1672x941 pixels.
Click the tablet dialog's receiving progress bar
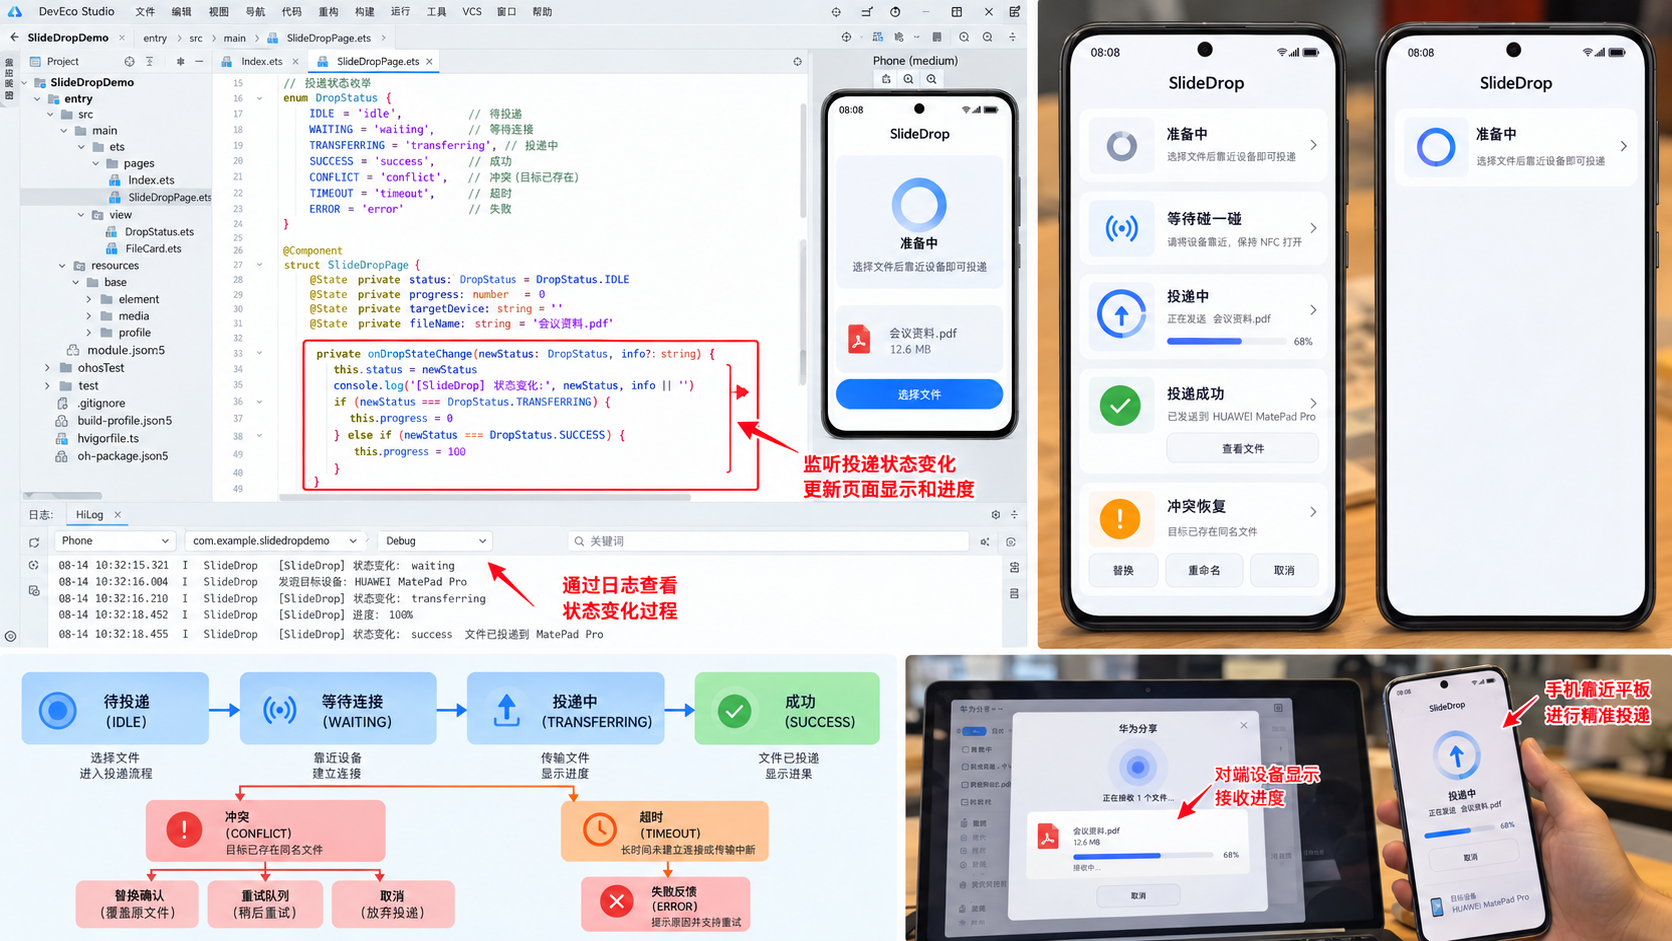coord(1142,856)
